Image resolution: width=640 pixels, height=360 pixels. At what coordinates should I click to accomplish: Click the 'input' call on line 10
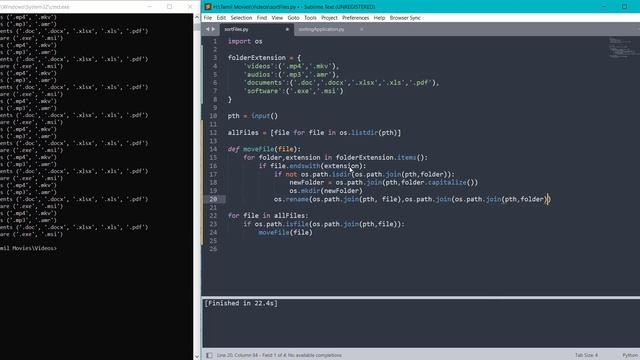[x=260, y=116]
